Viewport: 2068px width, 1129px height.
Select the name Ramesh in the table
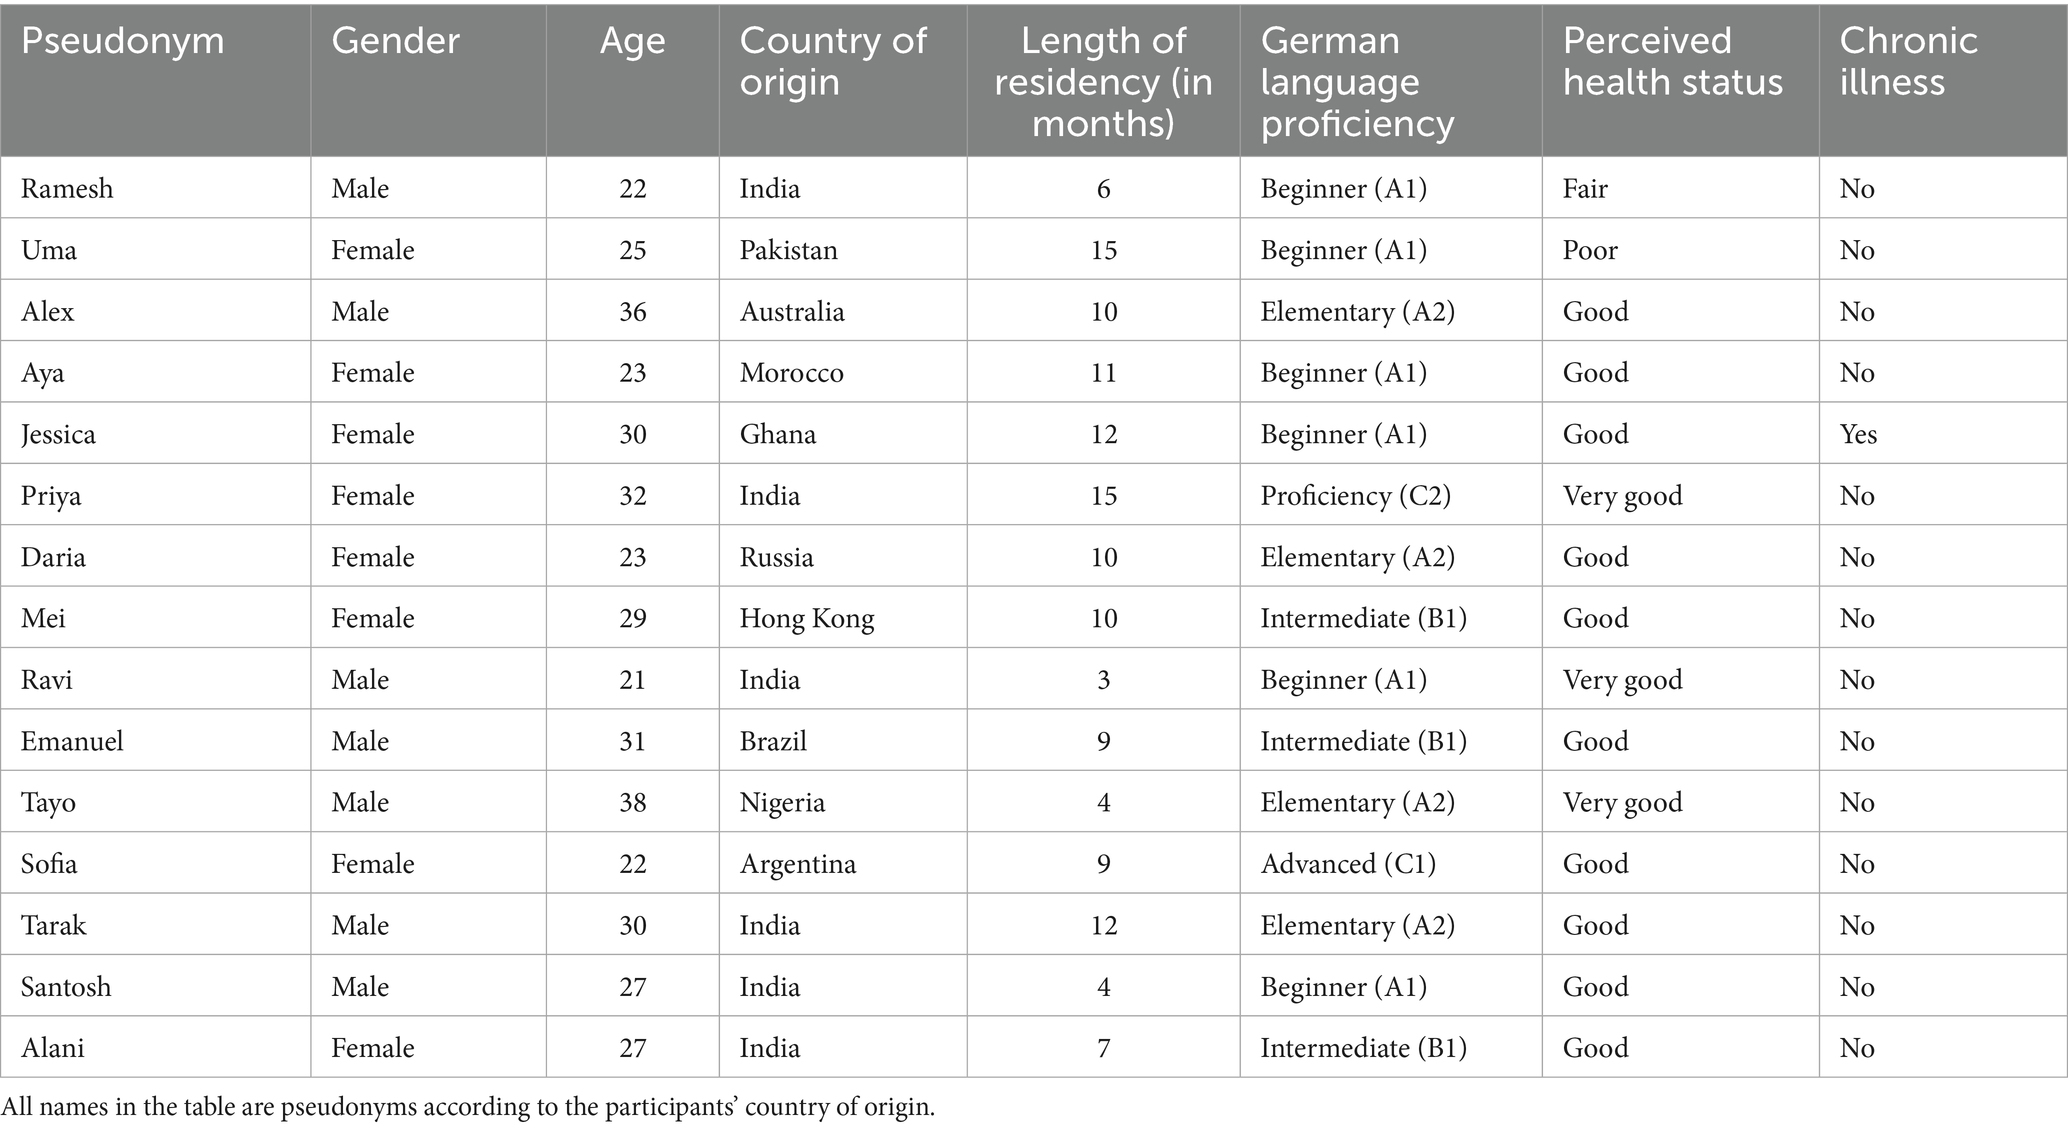67,189
